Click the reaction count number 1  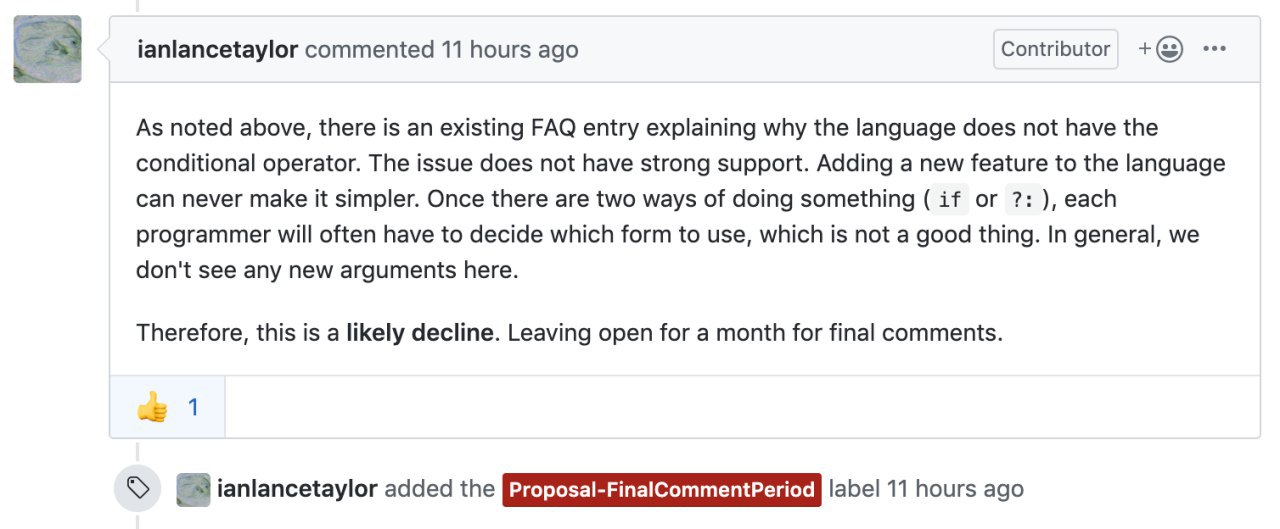coord(193,407)
